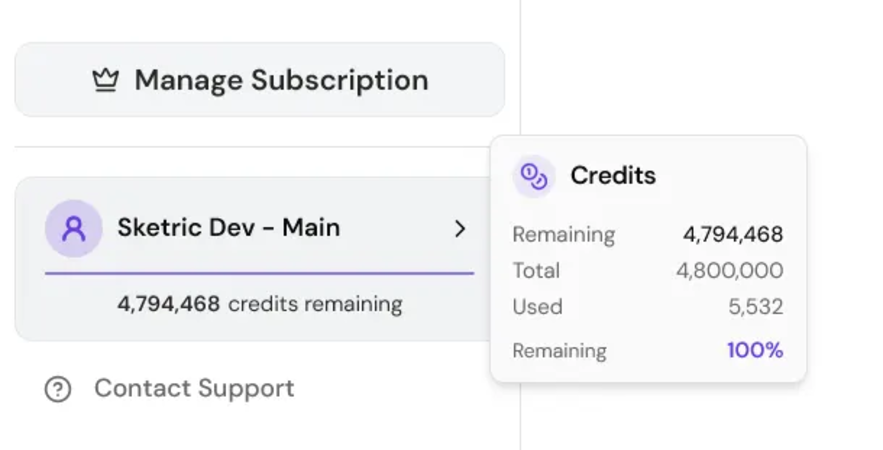Click the account card below Manage Subscription

point(253,259)
